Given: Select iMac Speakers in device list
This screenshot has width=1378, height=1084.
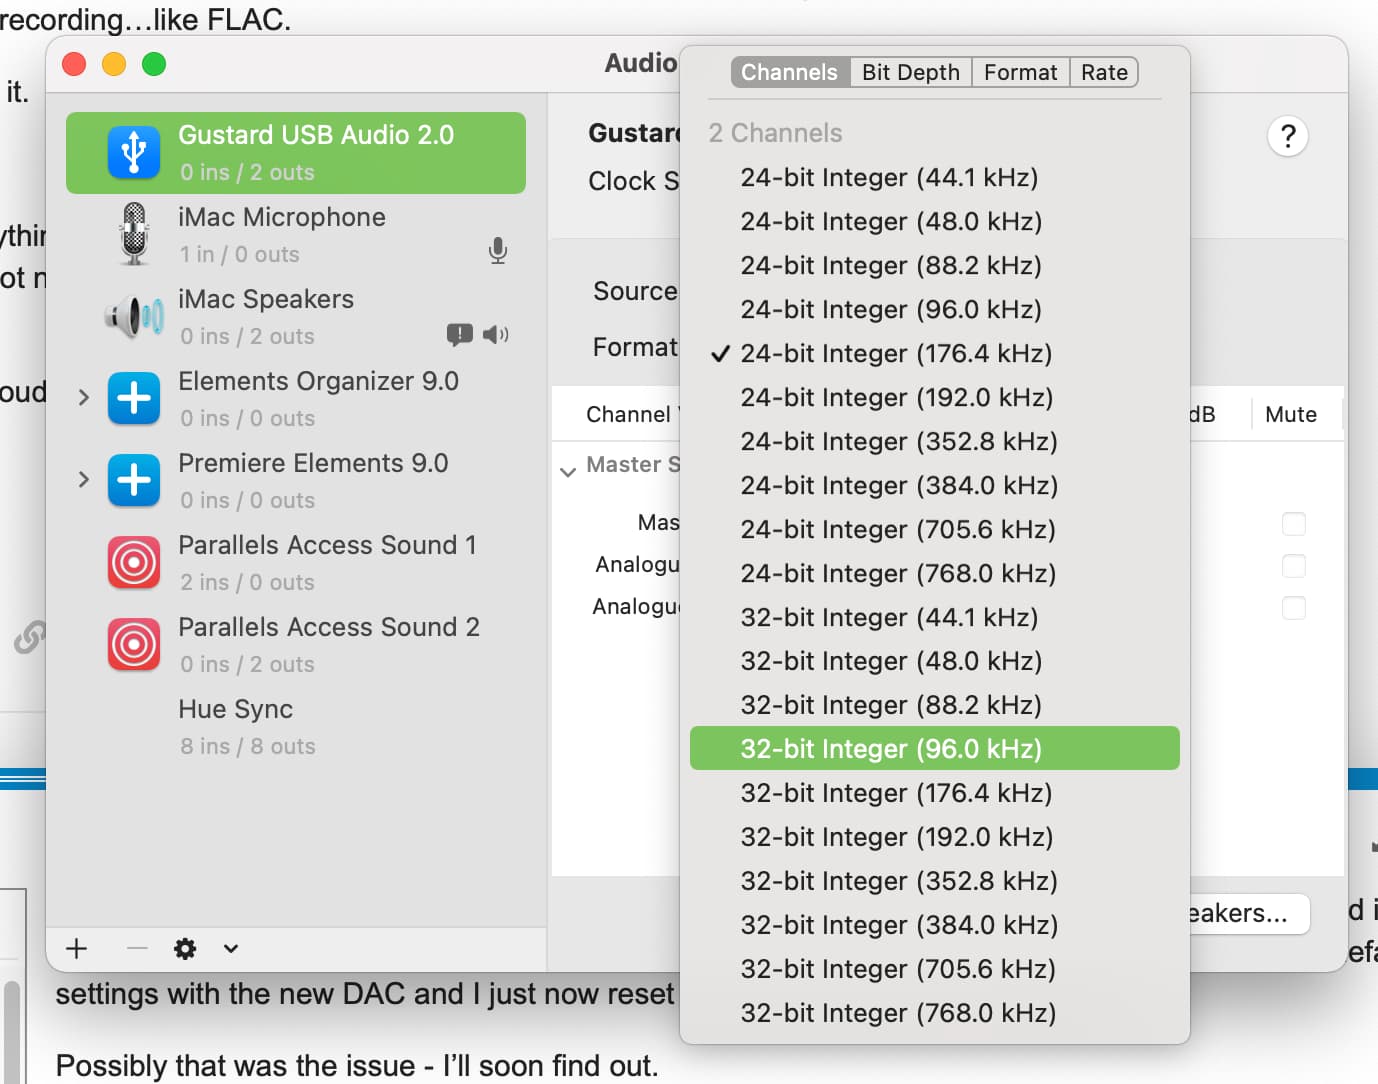Looking at the screenshot, I should pos(296,317).
